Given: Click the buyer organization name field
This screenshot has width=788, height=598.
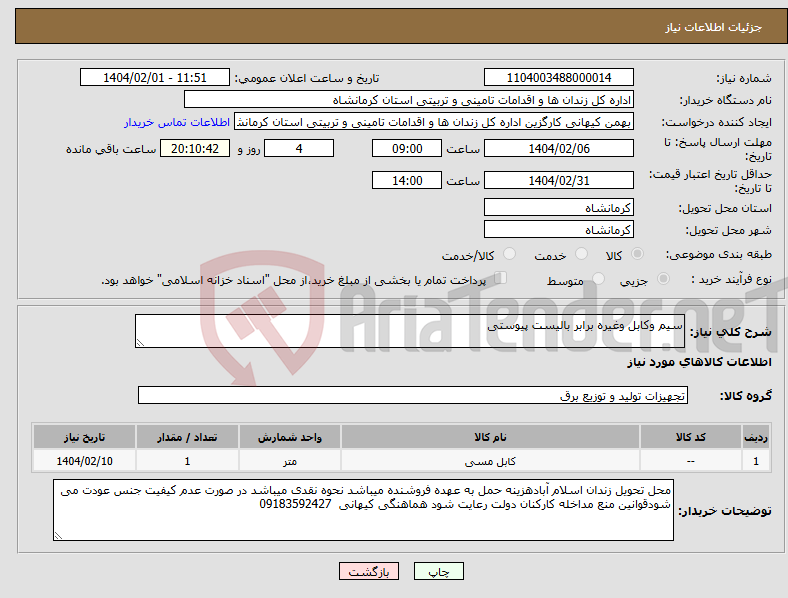Looking at the screenshot, I should tap(409, 99).
